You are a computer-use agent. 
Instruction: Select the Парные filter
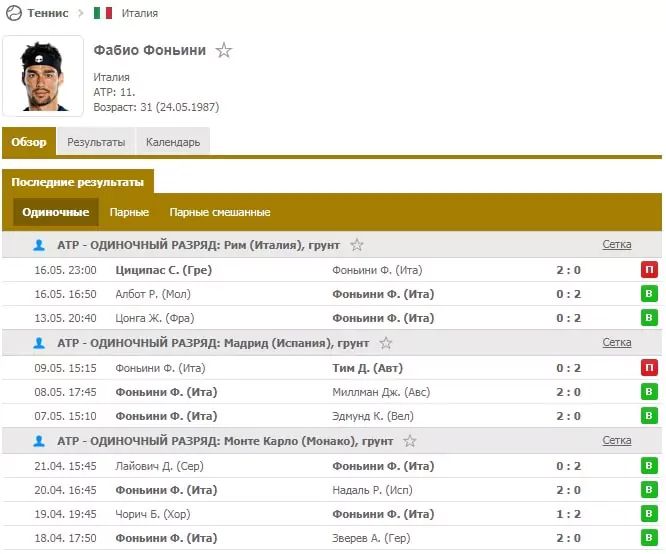(x=129, y=212)
